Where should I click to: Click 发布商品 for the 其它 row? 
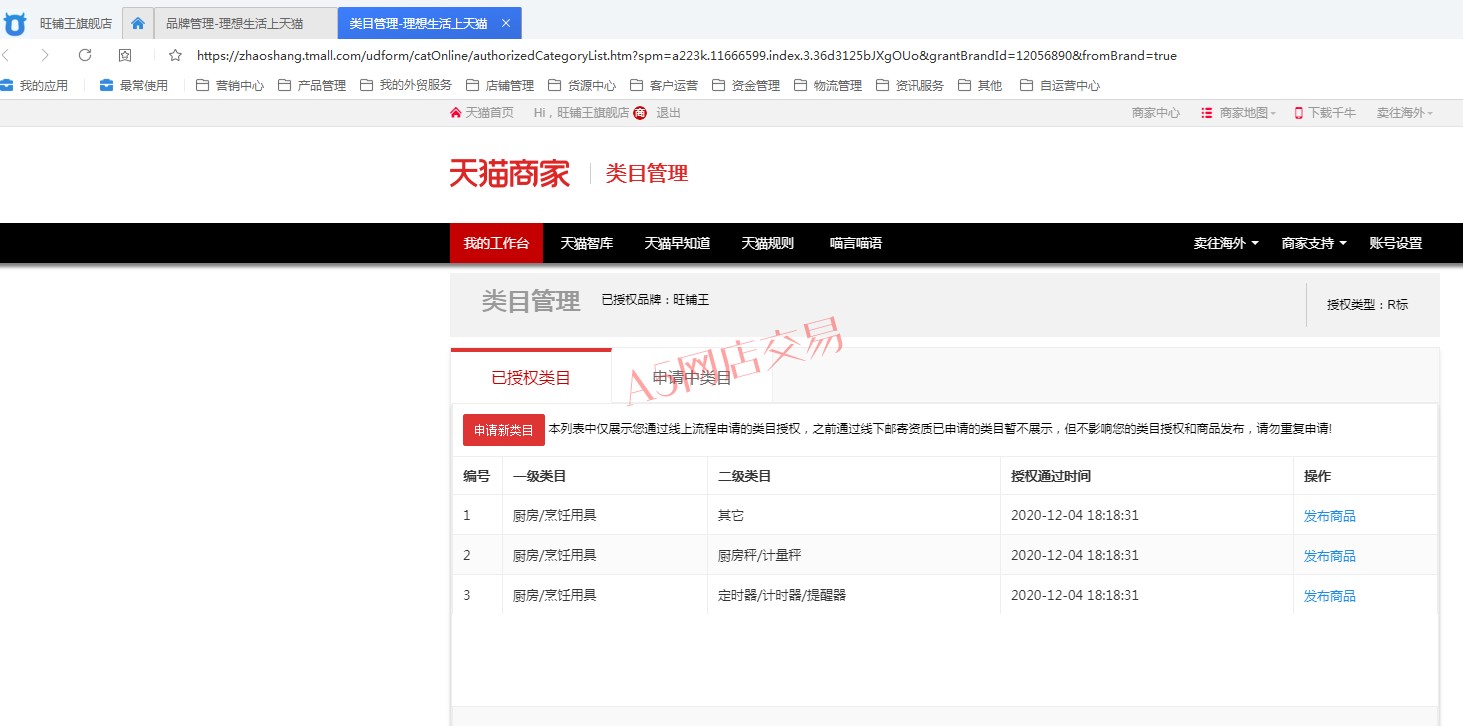point(1330,516)
